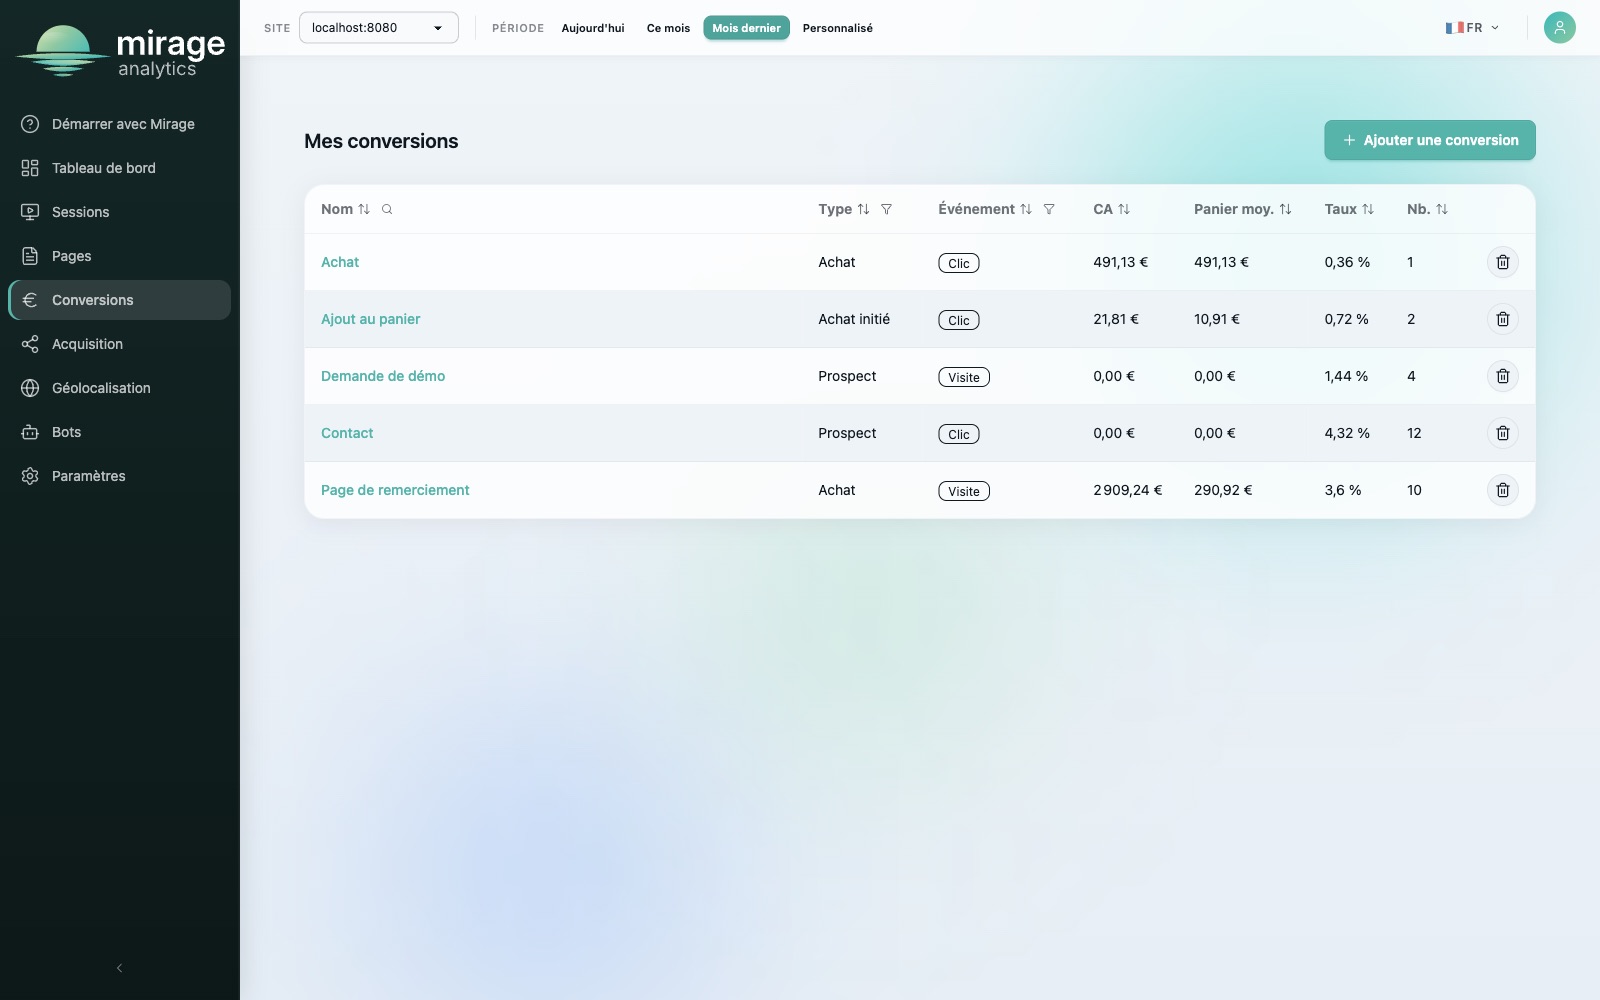This screenshot has width=1600, height=1000.
Task: Click the Acquisition share icon
Action: [x=30, y=344]
